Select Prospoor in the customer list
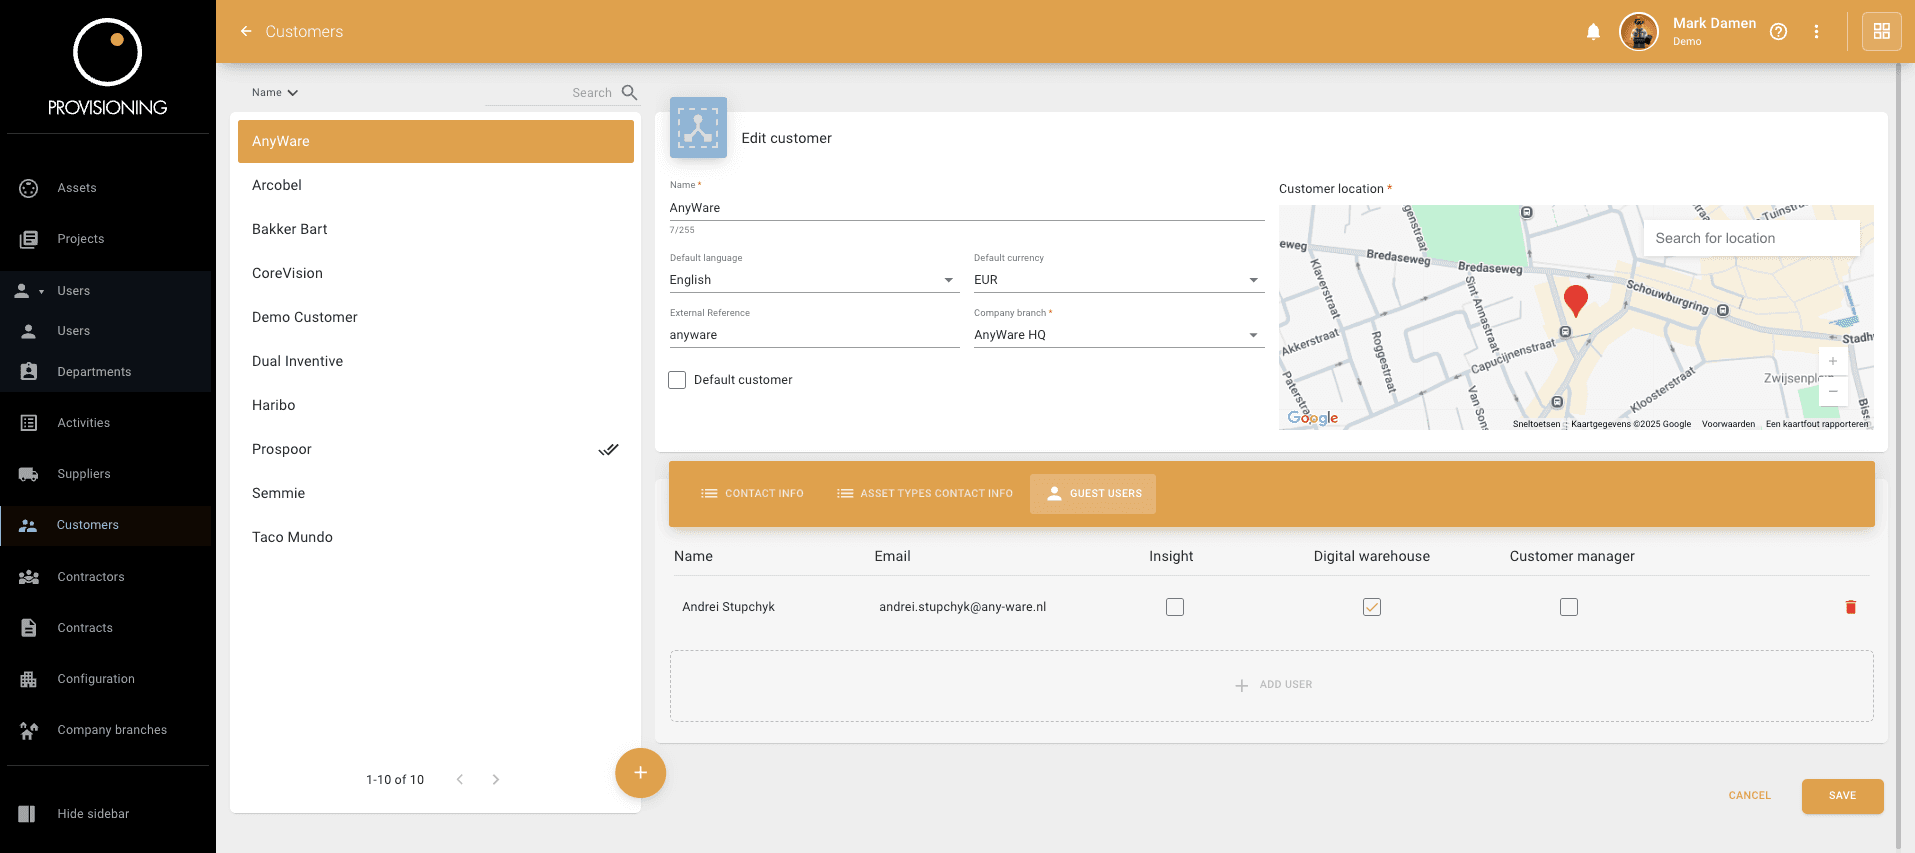1915x853 pixels. click(x=436, y=449)
